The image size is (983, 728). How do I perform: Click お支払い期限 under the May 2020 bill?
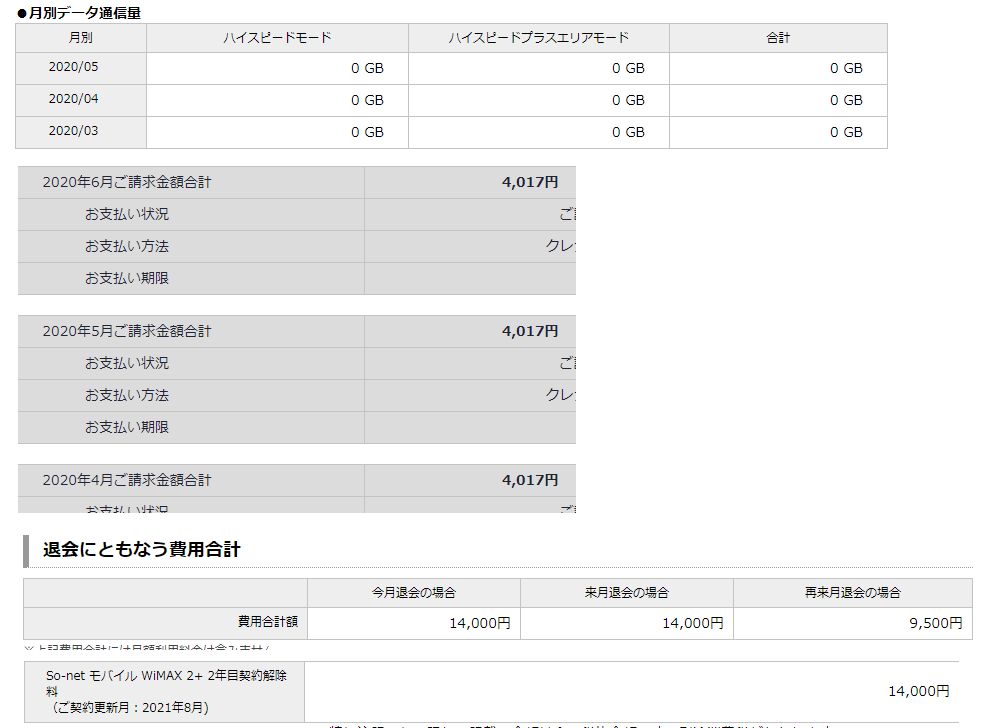(127, 427)
